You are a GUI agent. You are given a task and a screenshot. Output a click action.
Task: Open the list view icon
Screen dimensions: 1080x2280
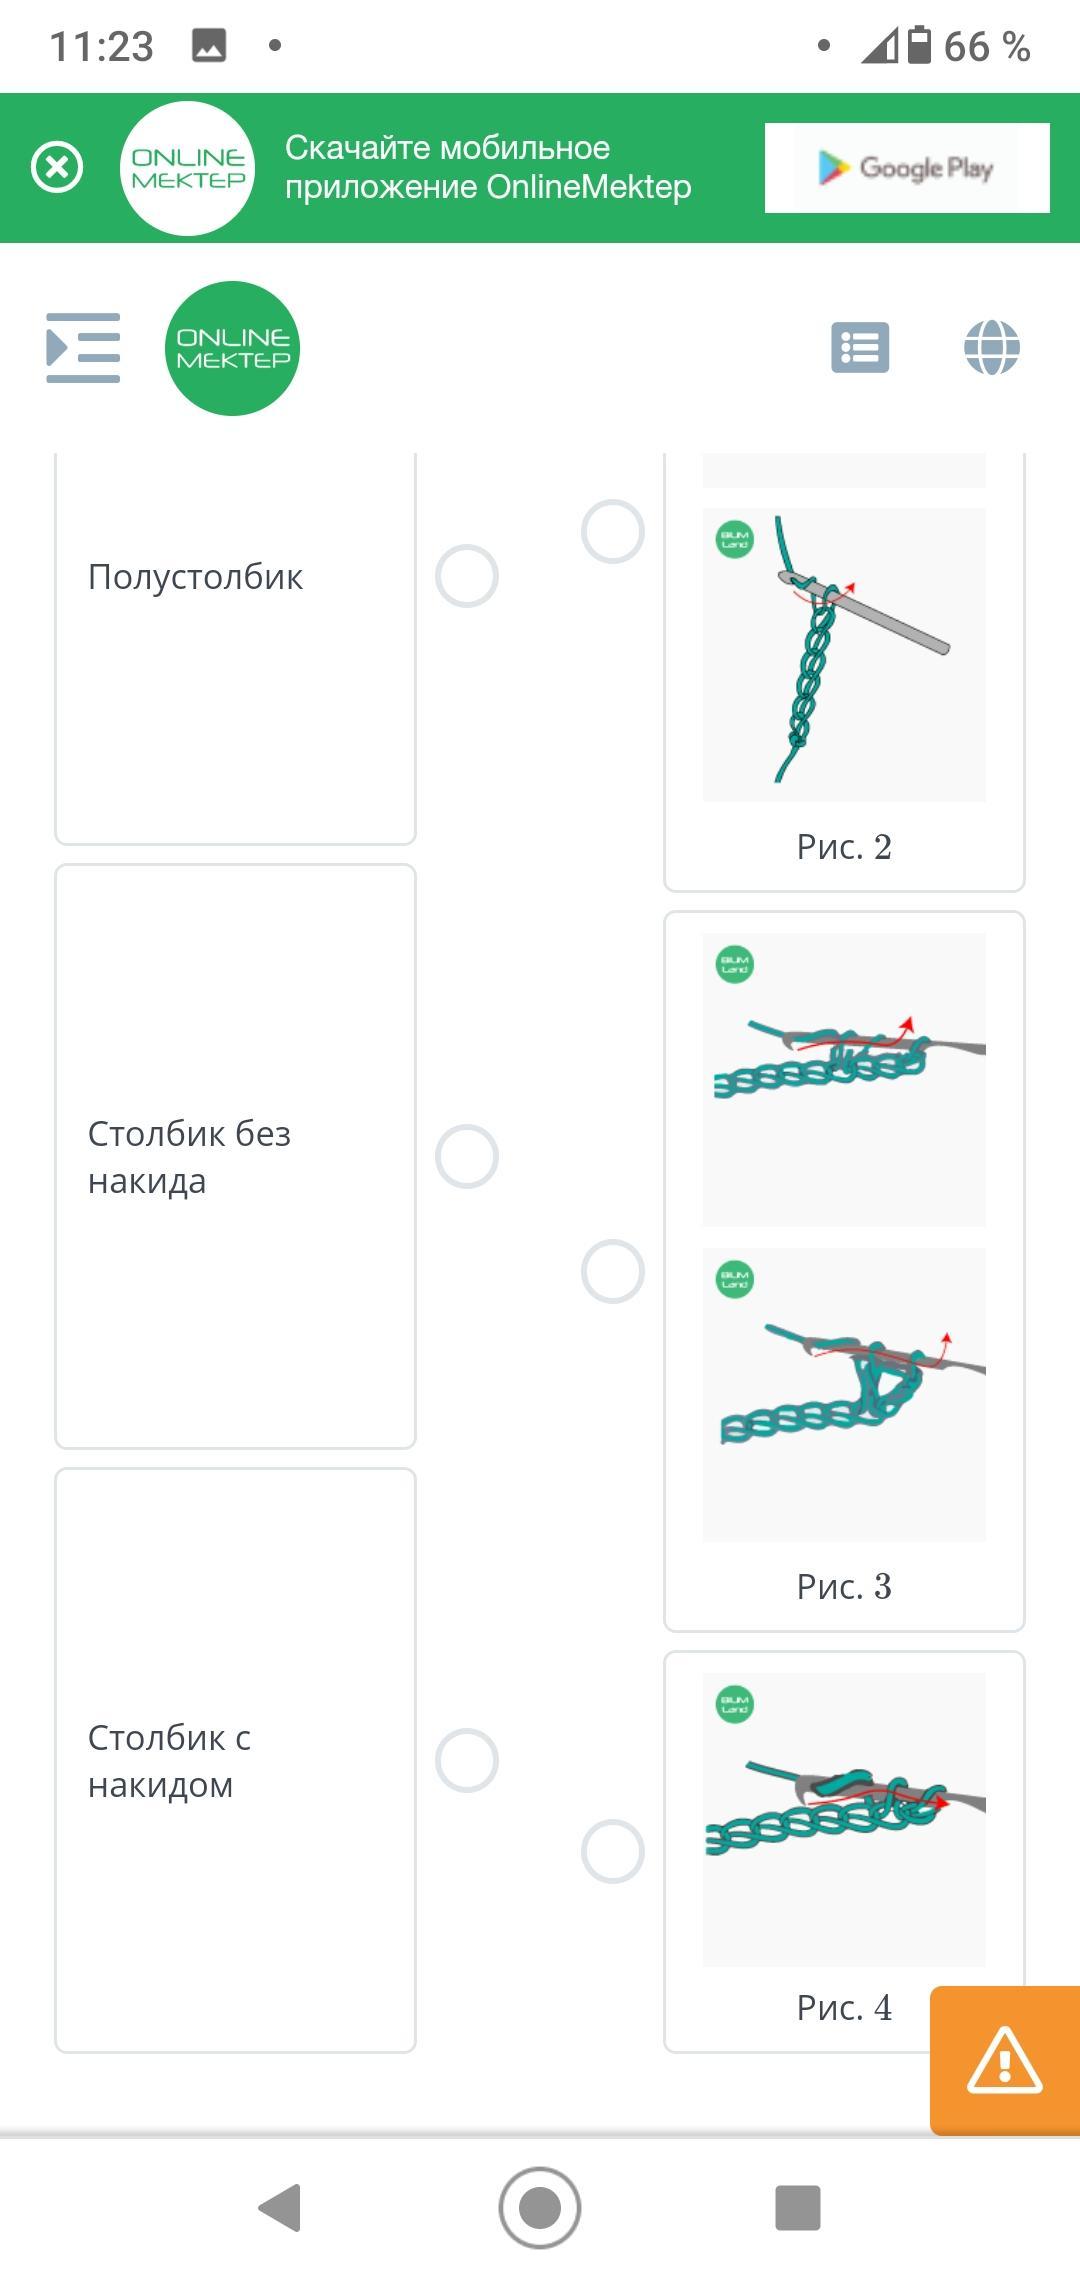(860, 348)
